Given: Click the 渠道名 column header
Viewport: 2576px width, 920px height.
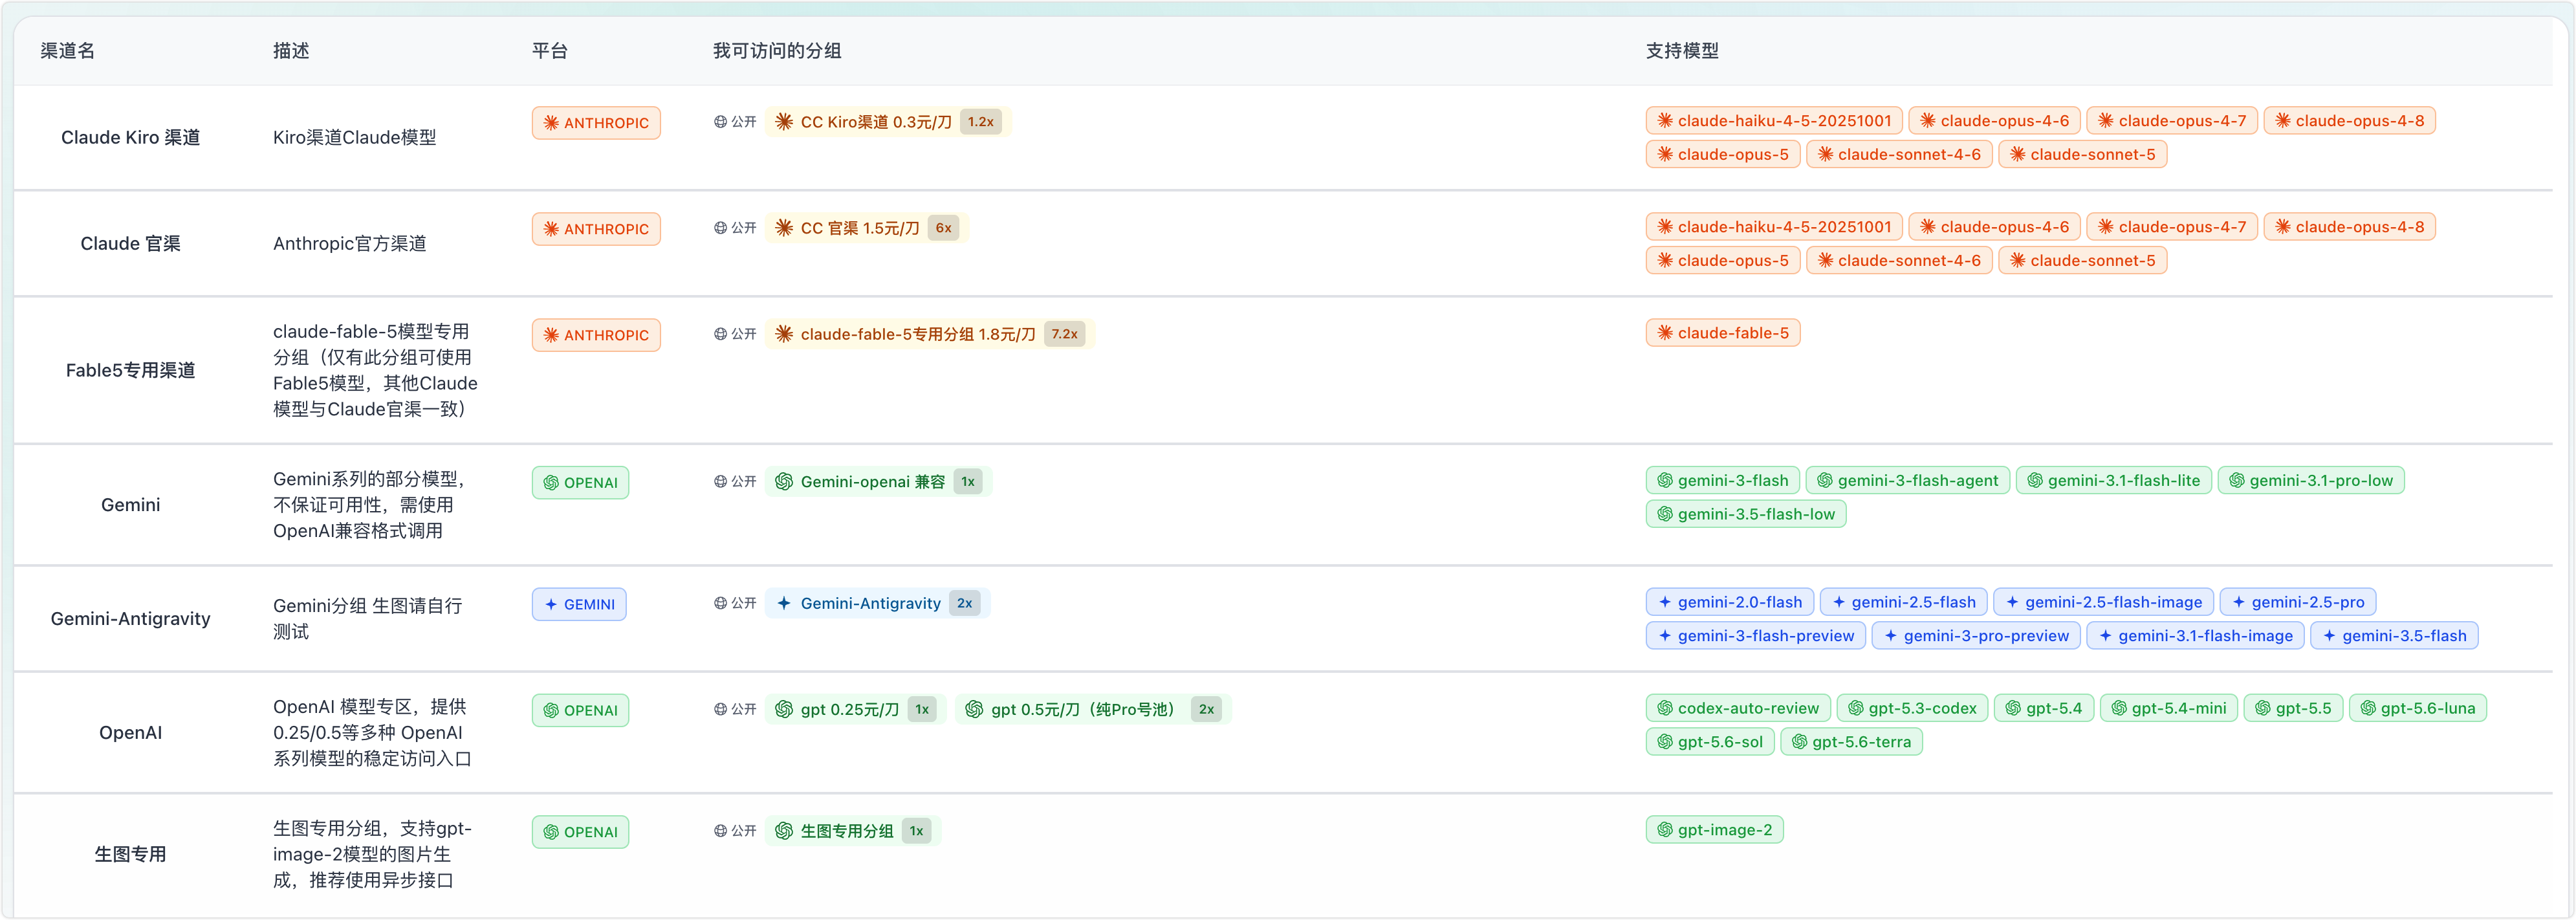Looking at the screenshot, I should (68, 51).
